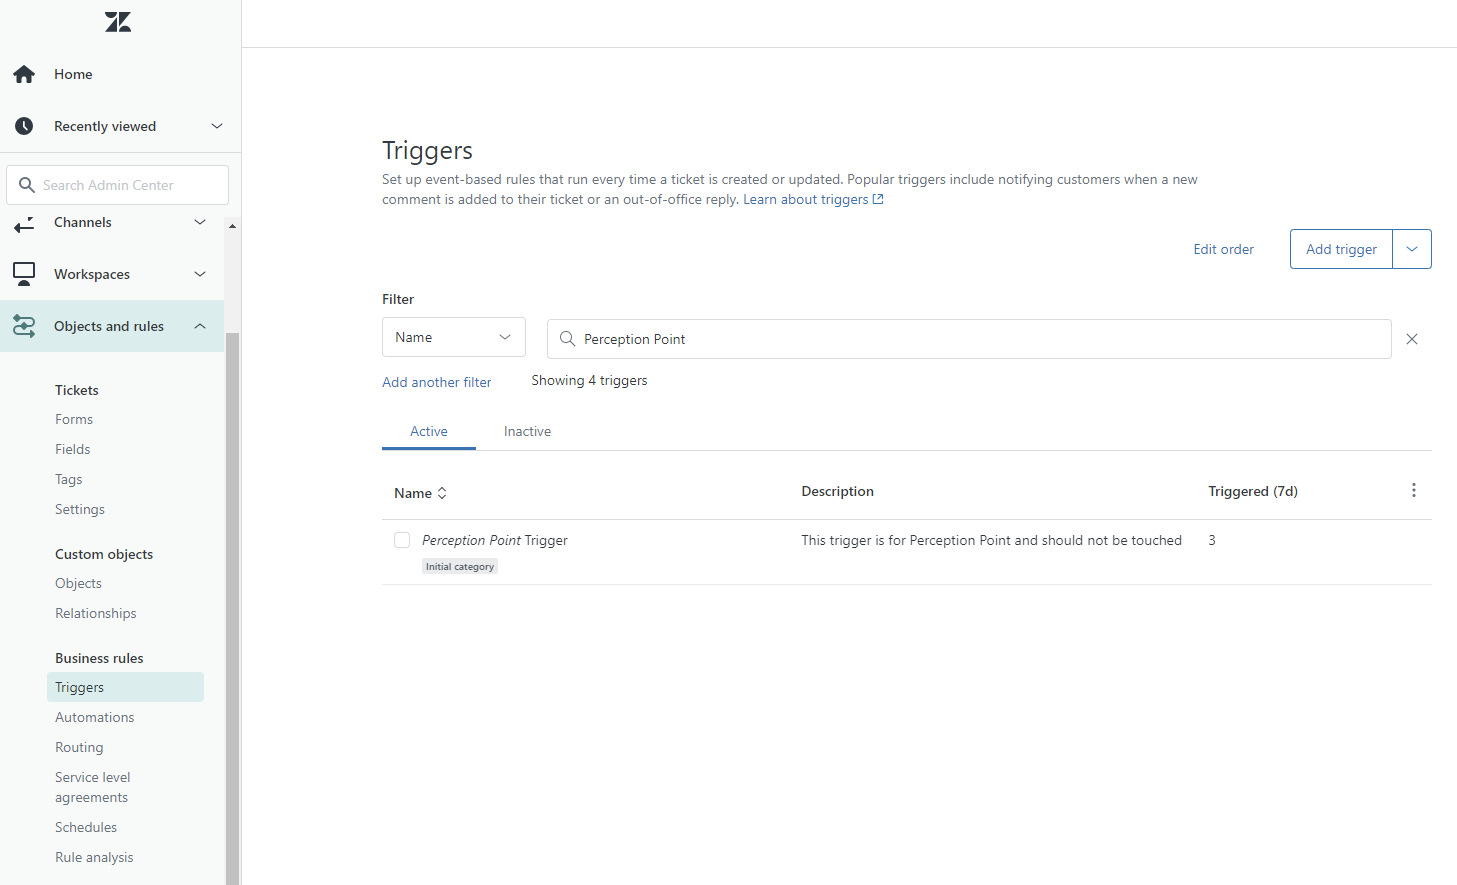Open Automations under Business rules
The height and width of the screenshot is (885, 1457).
click(94, 717)
